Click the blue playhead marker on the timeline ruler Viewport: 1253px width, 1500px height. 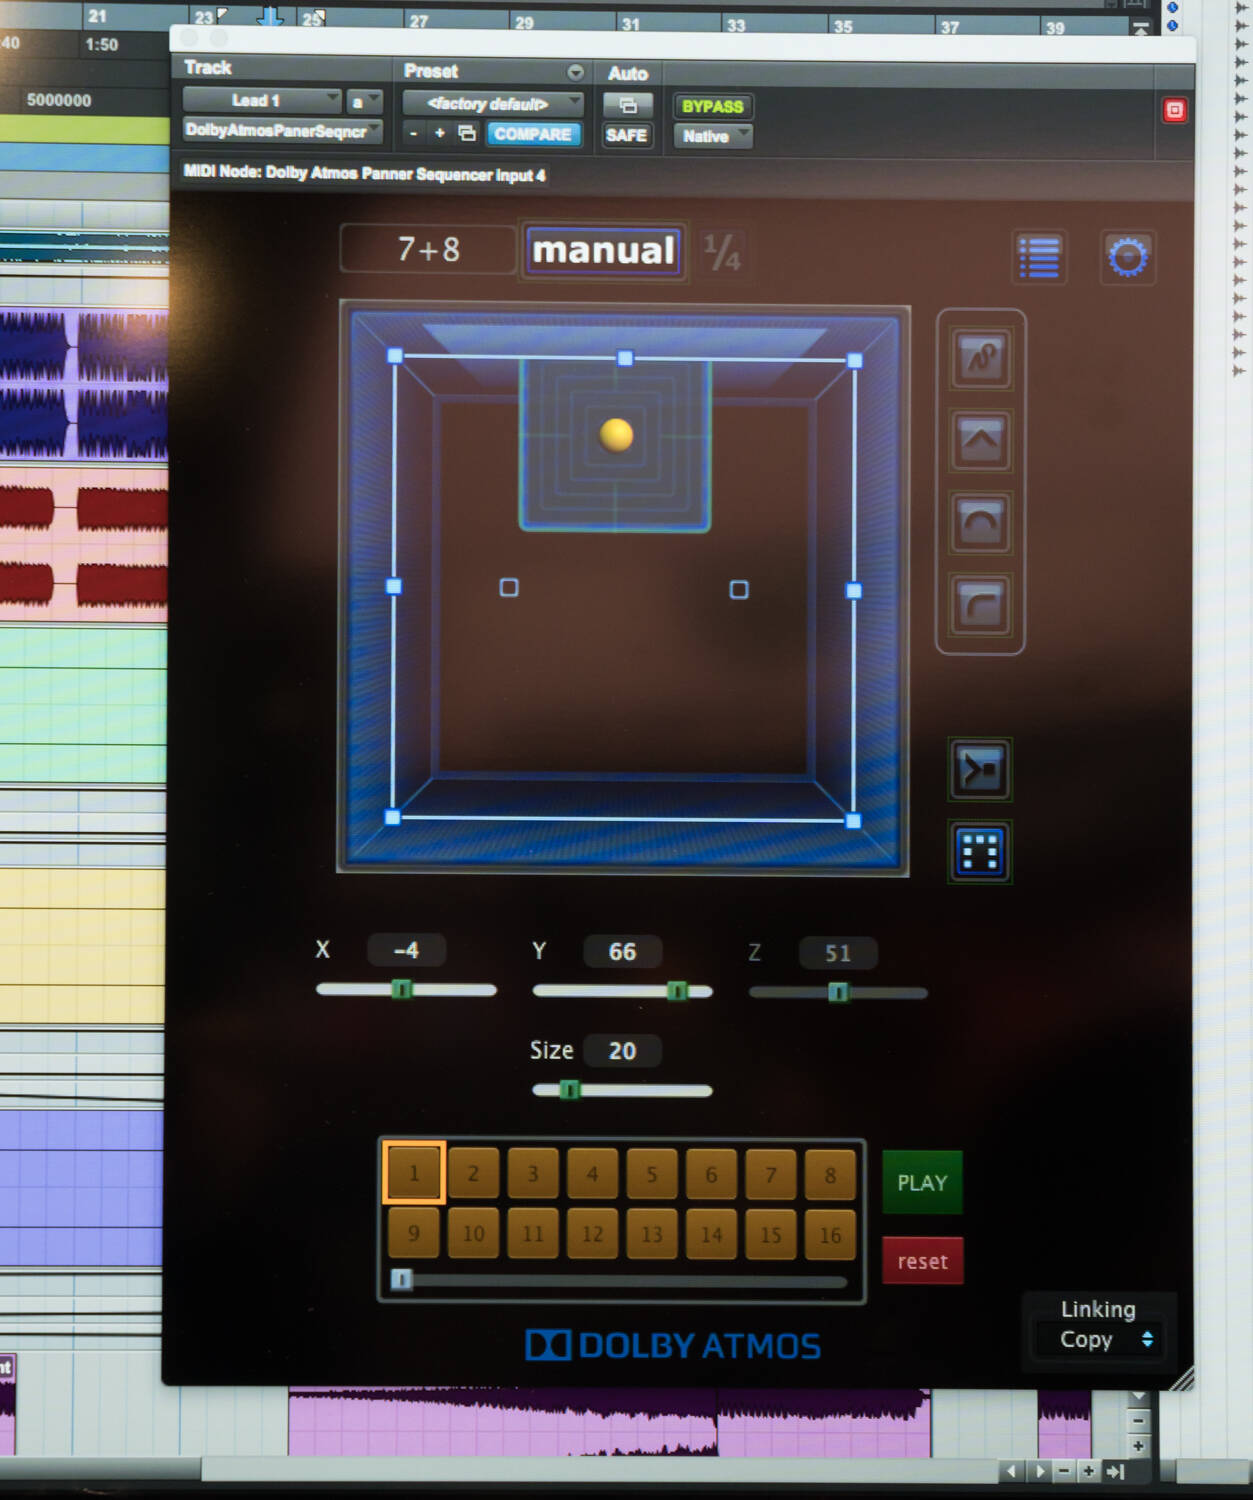pyautogui.click(x=270, y=16)
